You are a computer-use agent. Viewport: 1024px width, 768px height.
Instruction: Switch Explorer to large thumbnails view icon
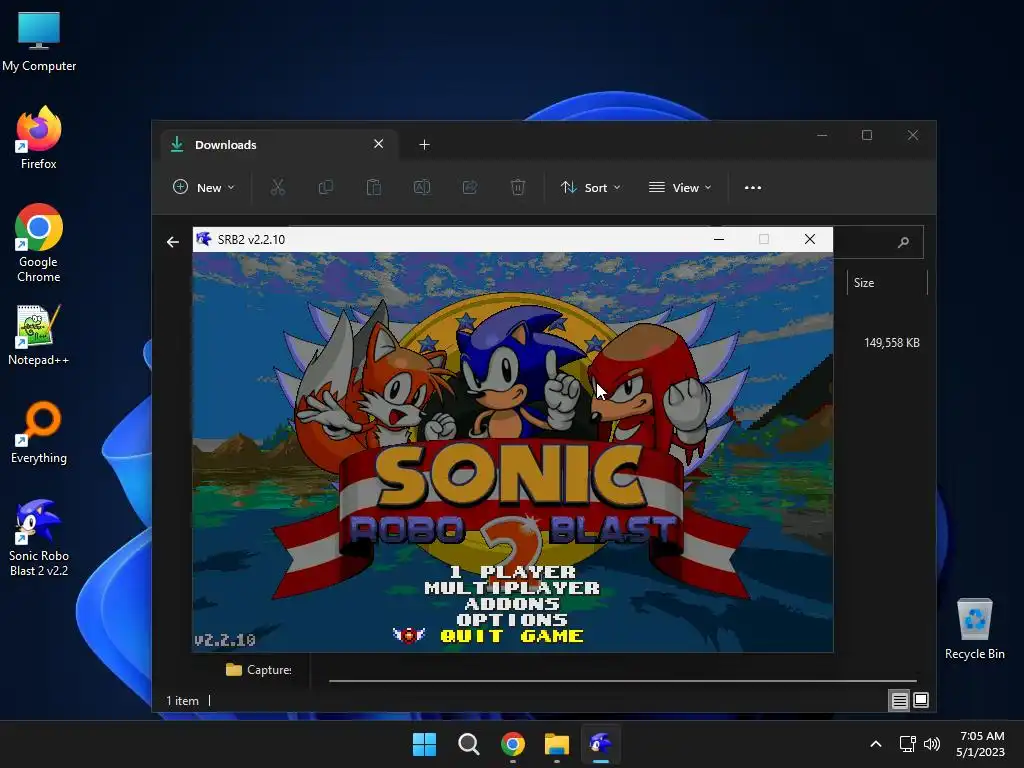pyautogui.click(x=921, y=701)
